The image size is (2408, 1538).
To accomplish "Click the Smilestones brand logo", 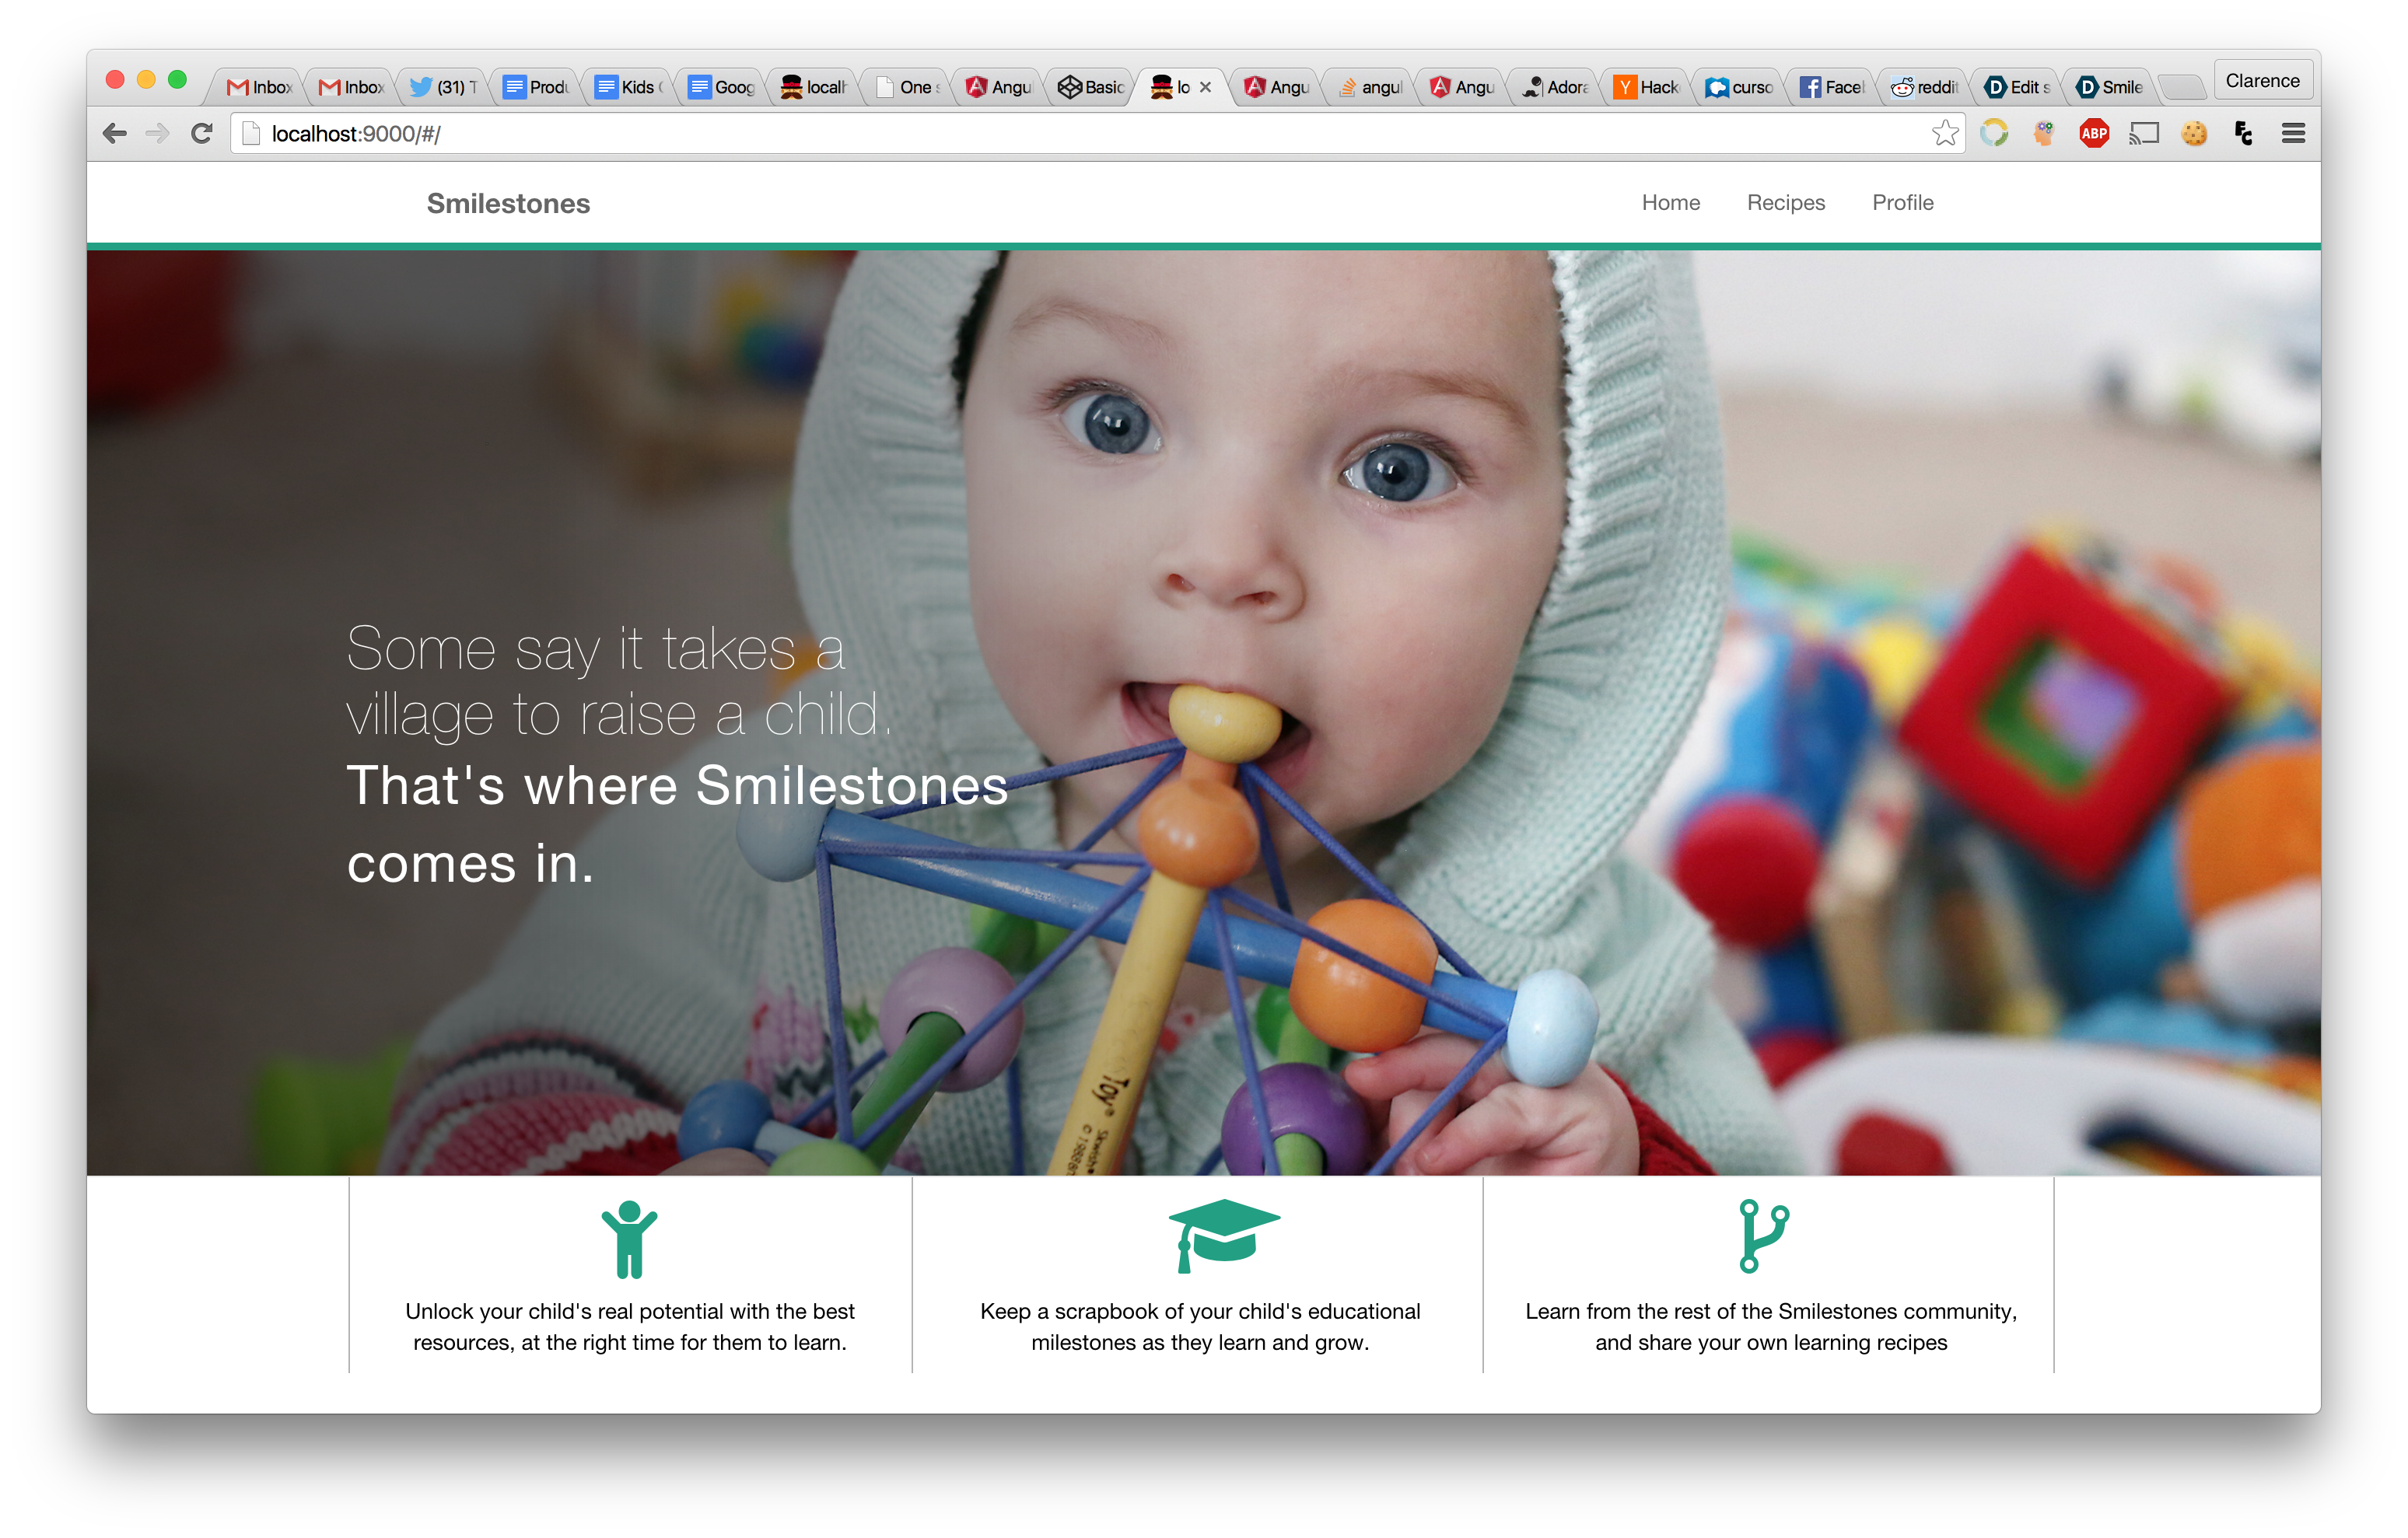I will click(508, 203).
